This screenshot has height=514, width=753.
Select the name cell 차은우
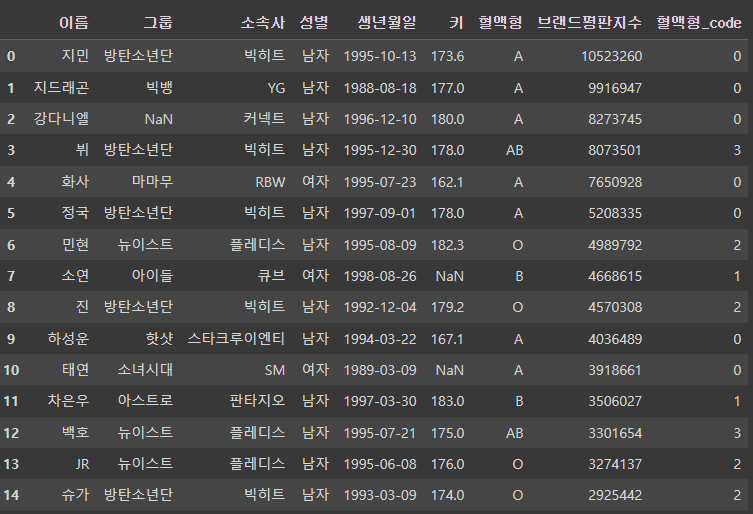[68, 401]
